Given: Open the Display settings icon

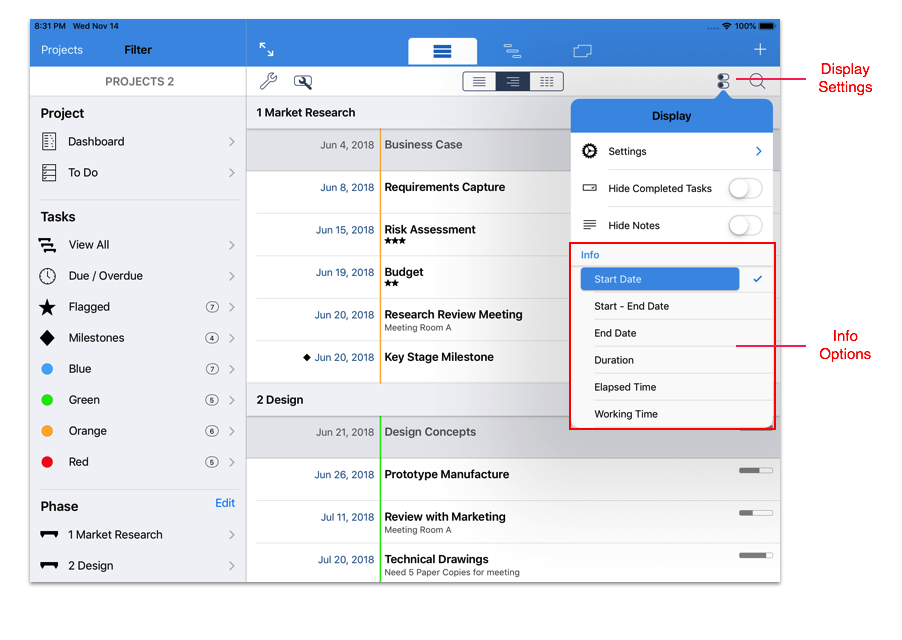Looking at the screenshot, I should [x=723, y=82].
